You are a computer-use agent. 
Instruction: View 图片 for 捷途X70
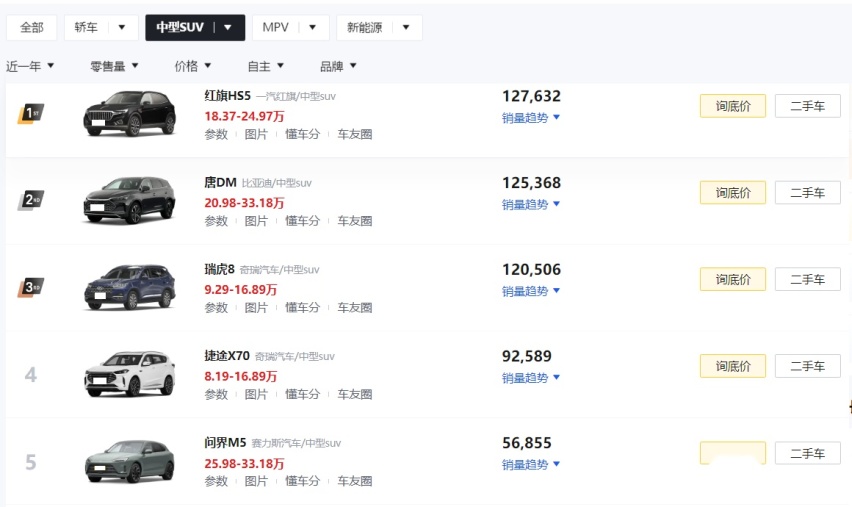(x=256, y=395)
